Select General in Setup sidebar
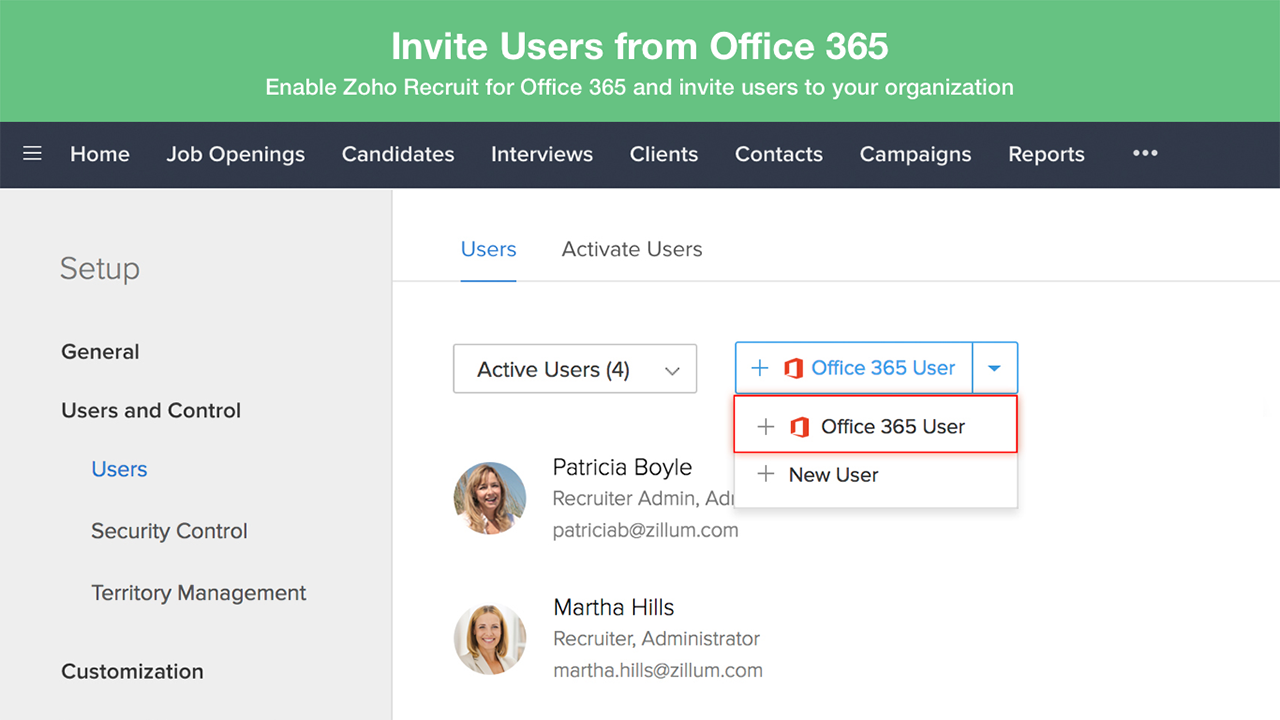The image size is (1280, 720). click(100, 352)
